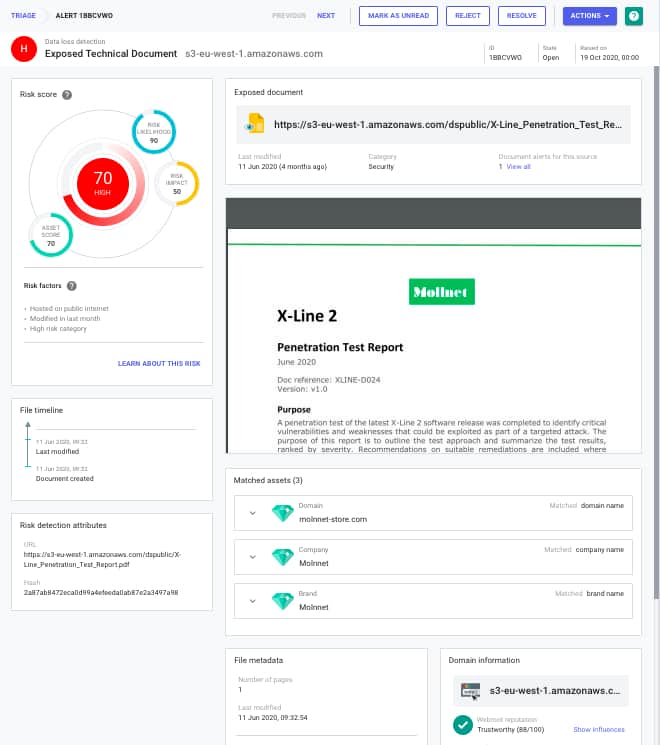Resolve this alert
The width and height of the screenshot is (660, 745).
(521, 16)
